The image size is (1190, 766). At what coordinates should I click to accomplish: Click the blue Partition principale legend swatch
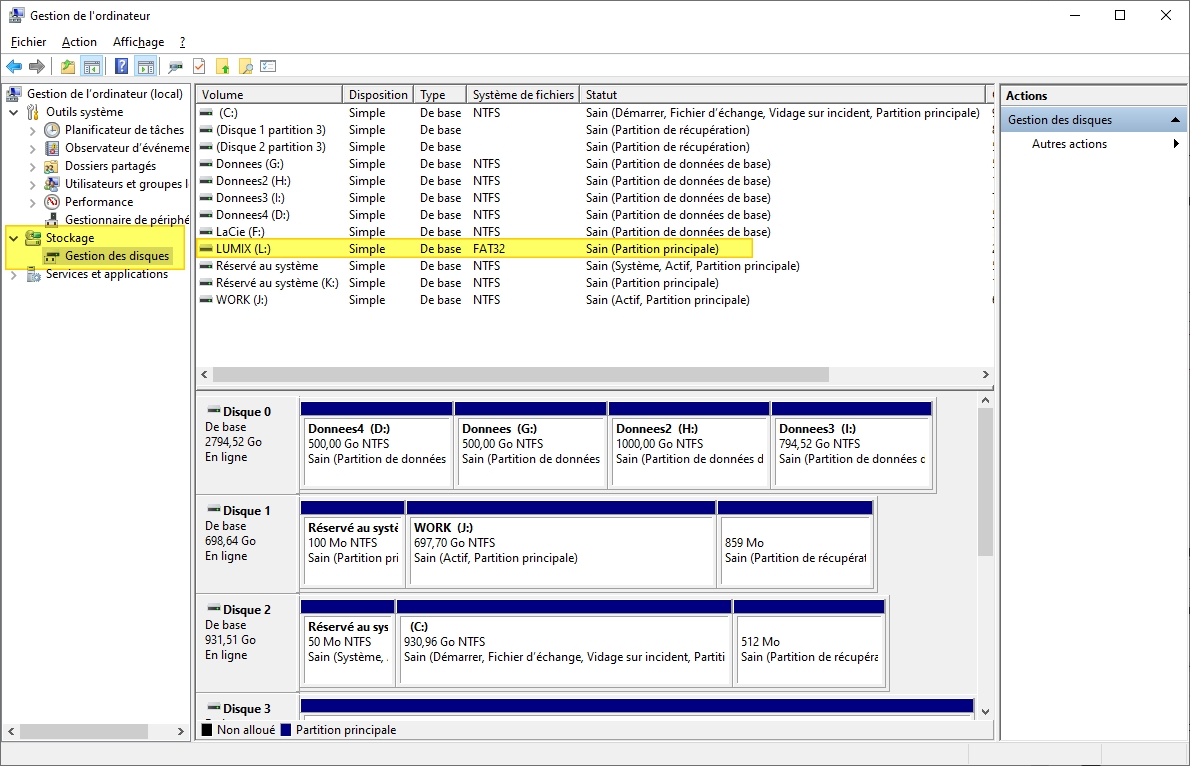286,731
